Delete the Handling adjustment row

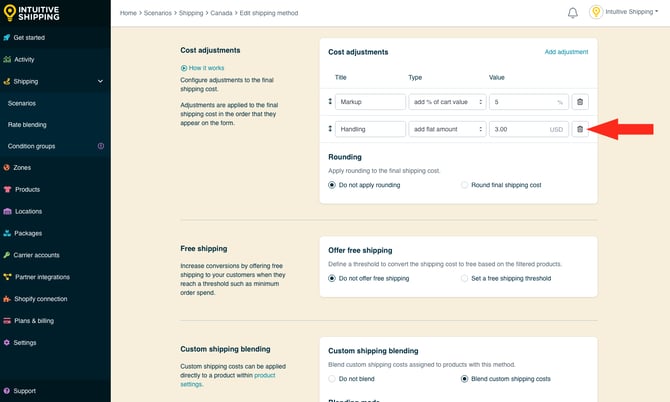(580, 129)
